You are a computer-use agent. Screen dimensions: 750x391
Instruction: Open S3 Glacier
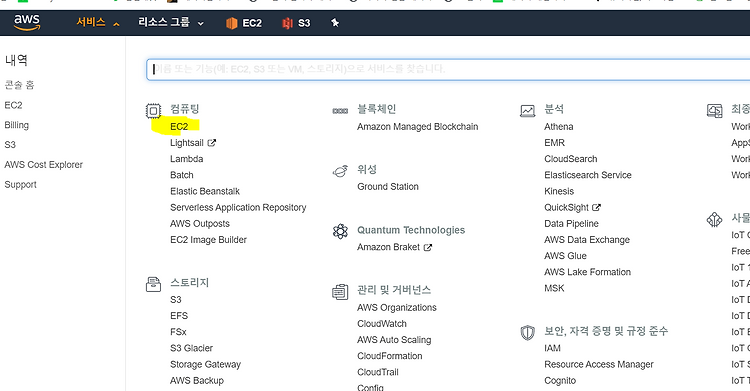tap(191, 348)
